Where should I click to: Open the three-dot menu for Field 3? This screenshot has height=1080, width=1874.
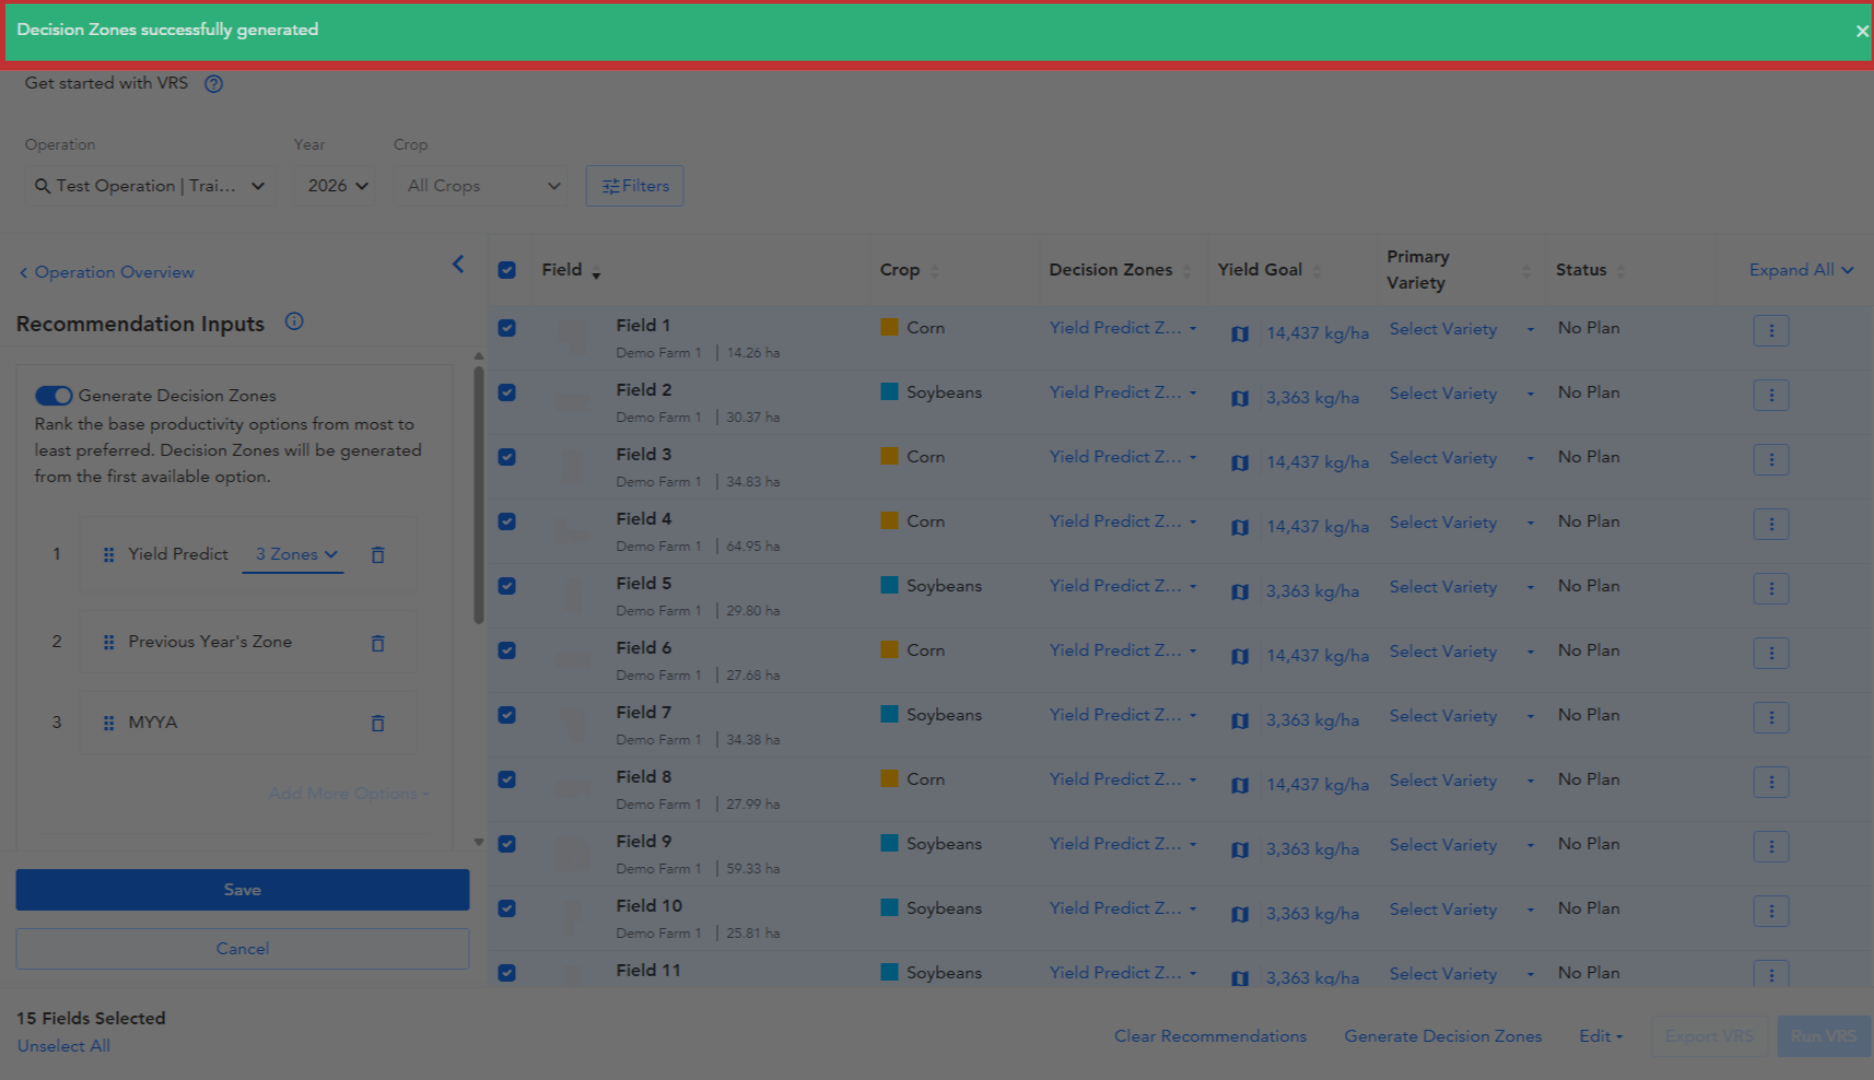pyautogui.click(x=1771, y=460)
